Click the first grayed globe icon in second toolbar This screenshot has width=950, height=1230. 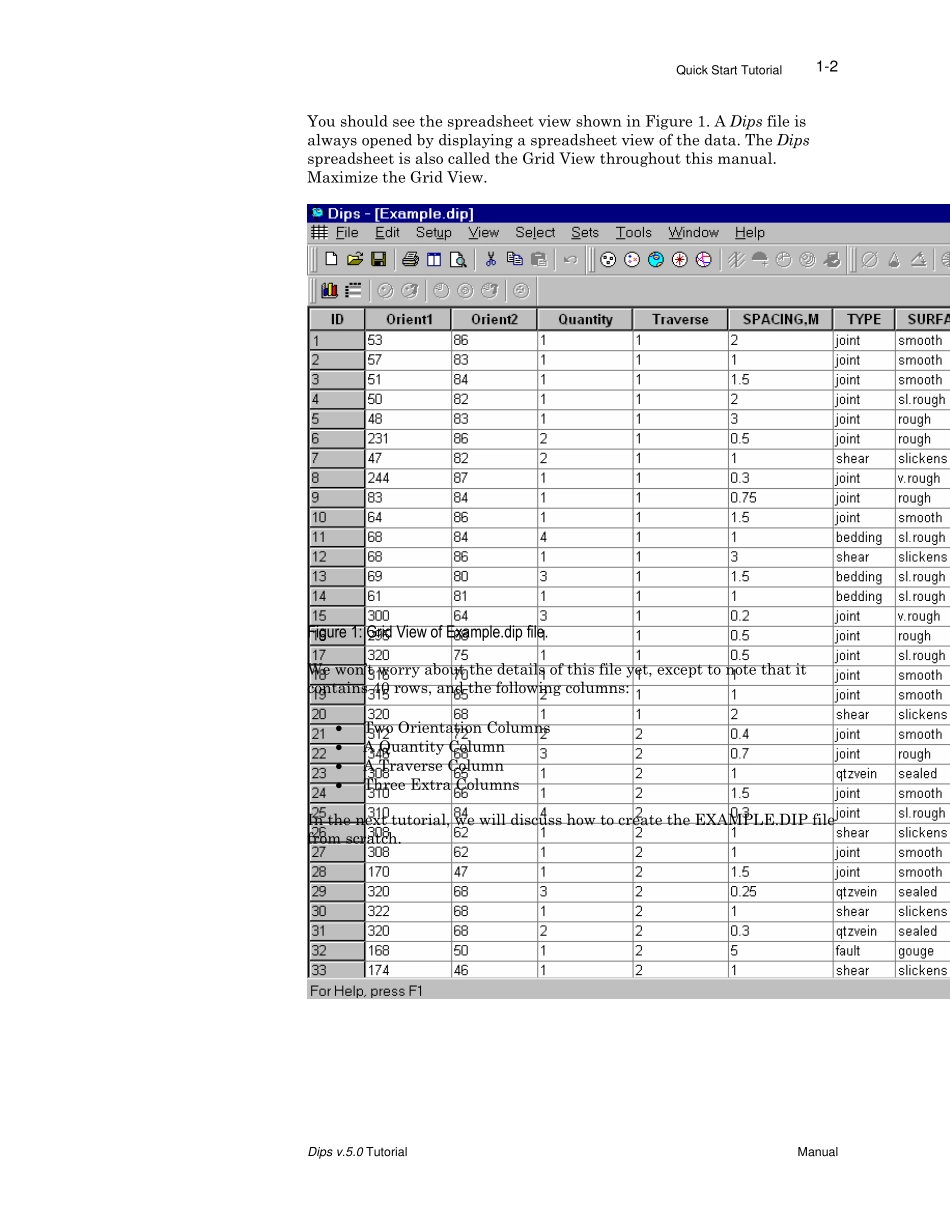385,291
